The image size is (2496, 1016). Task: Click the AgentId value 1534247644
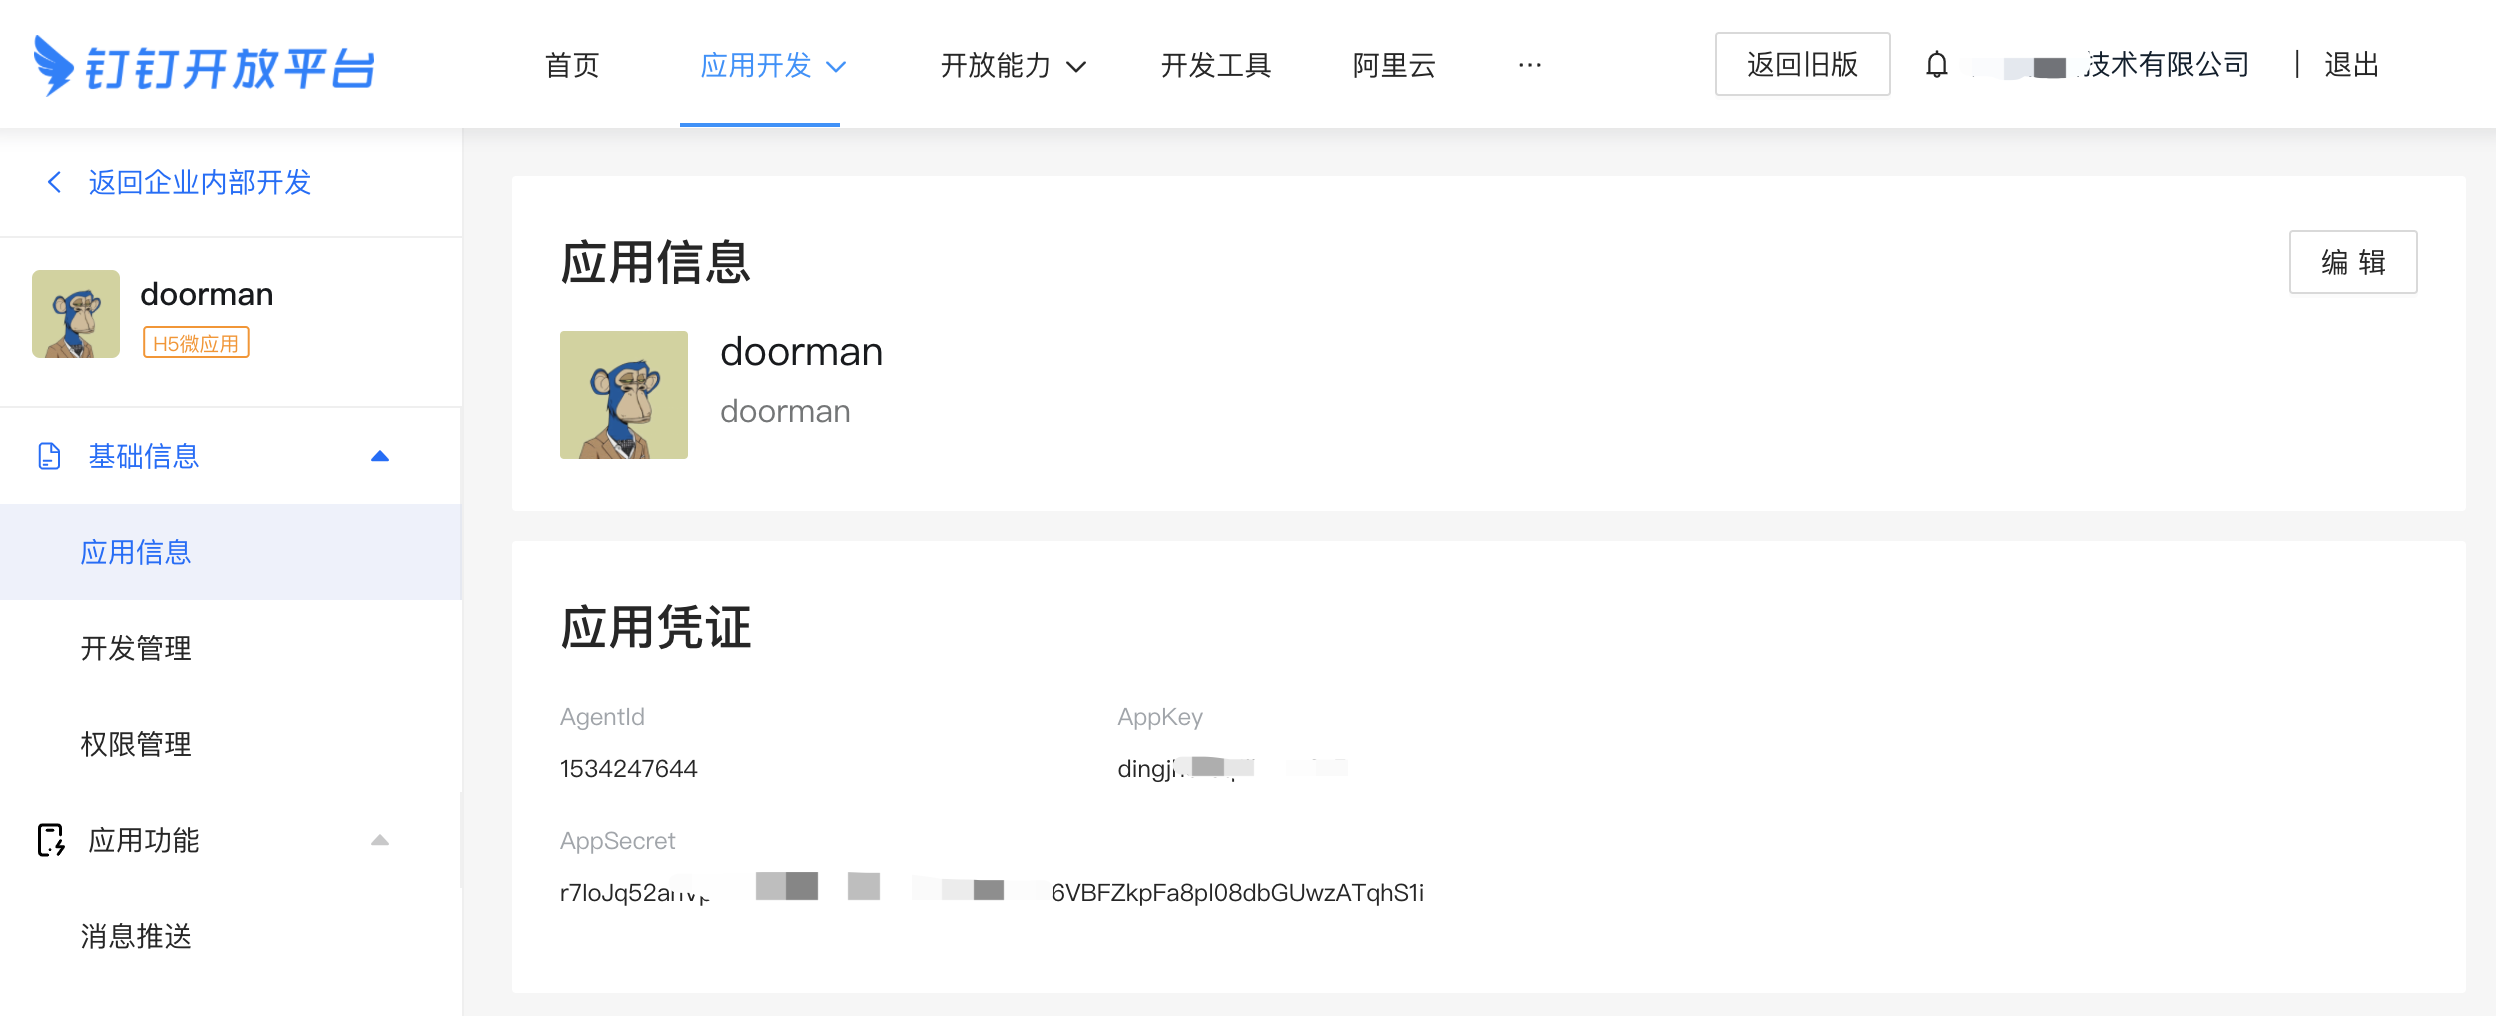[628, 768]
